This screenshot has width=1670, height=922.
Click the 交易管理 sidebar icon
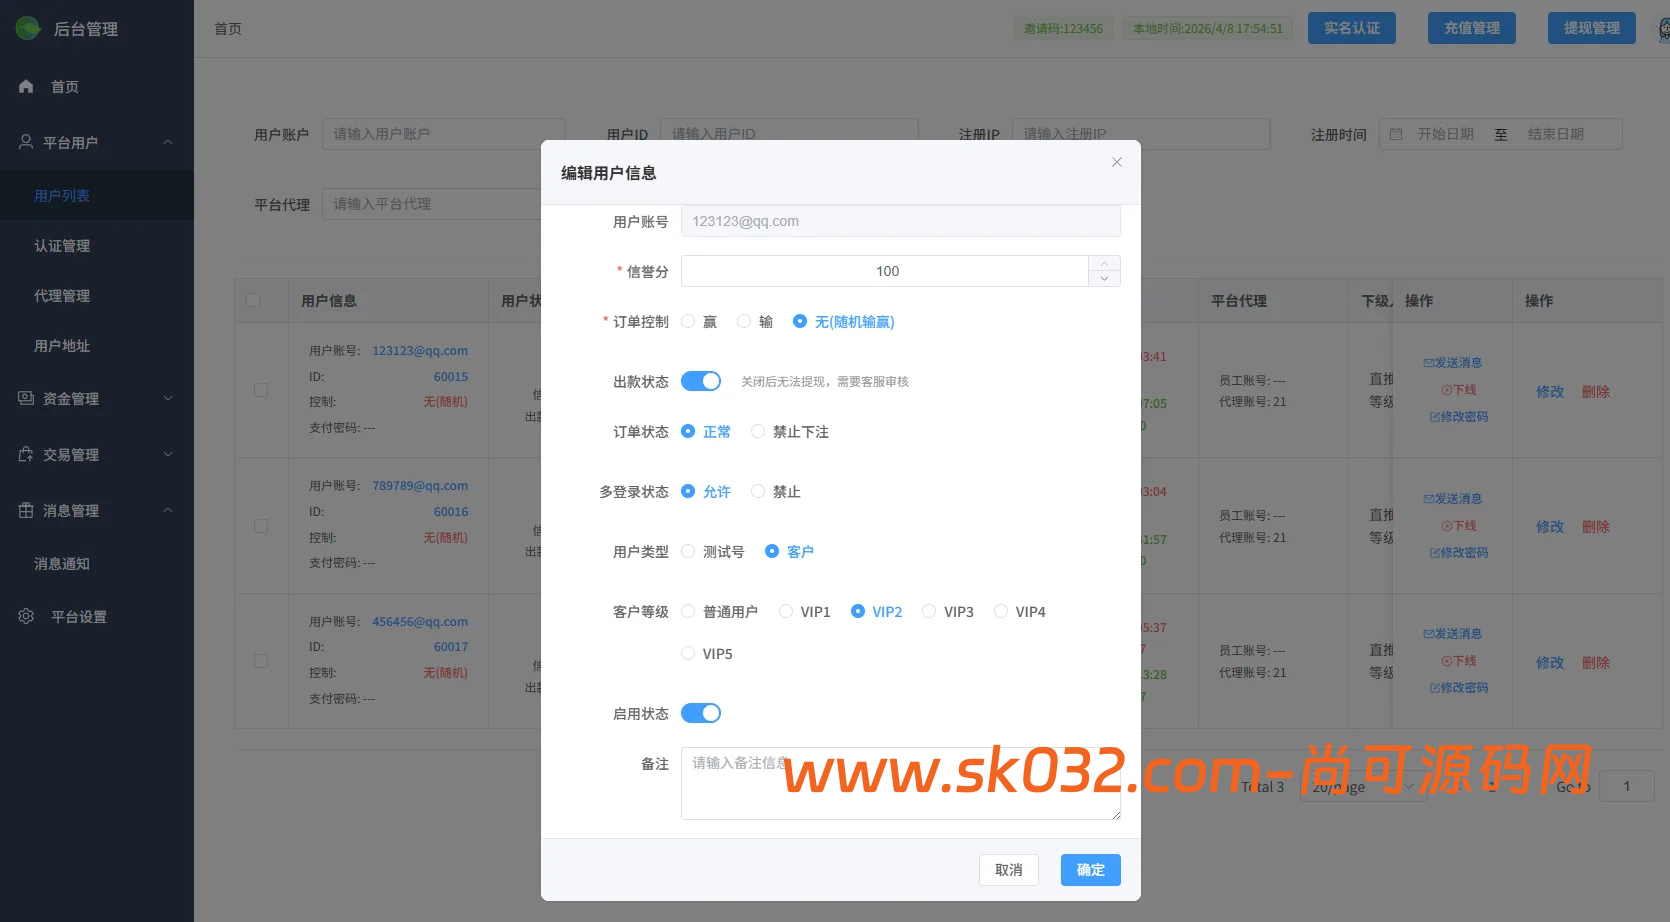pos(26,454)
